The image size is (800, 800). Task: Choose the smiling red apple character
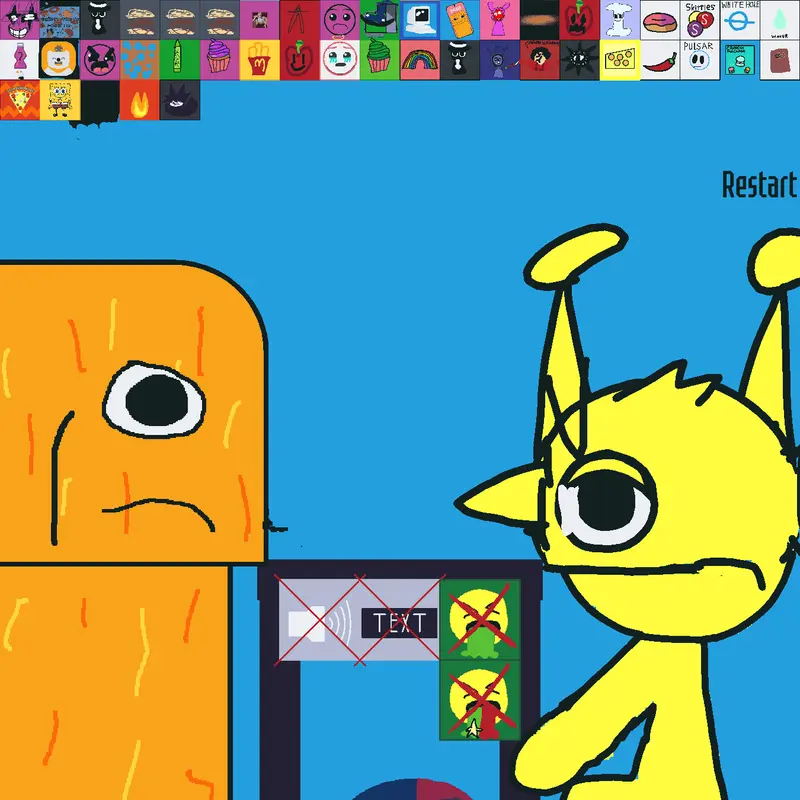[299, 60]
